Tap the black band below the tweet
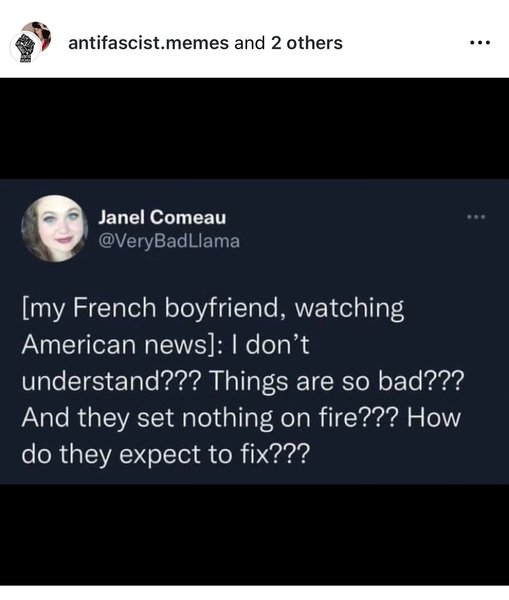Screen dimensions: 509x600 (254, 535)
